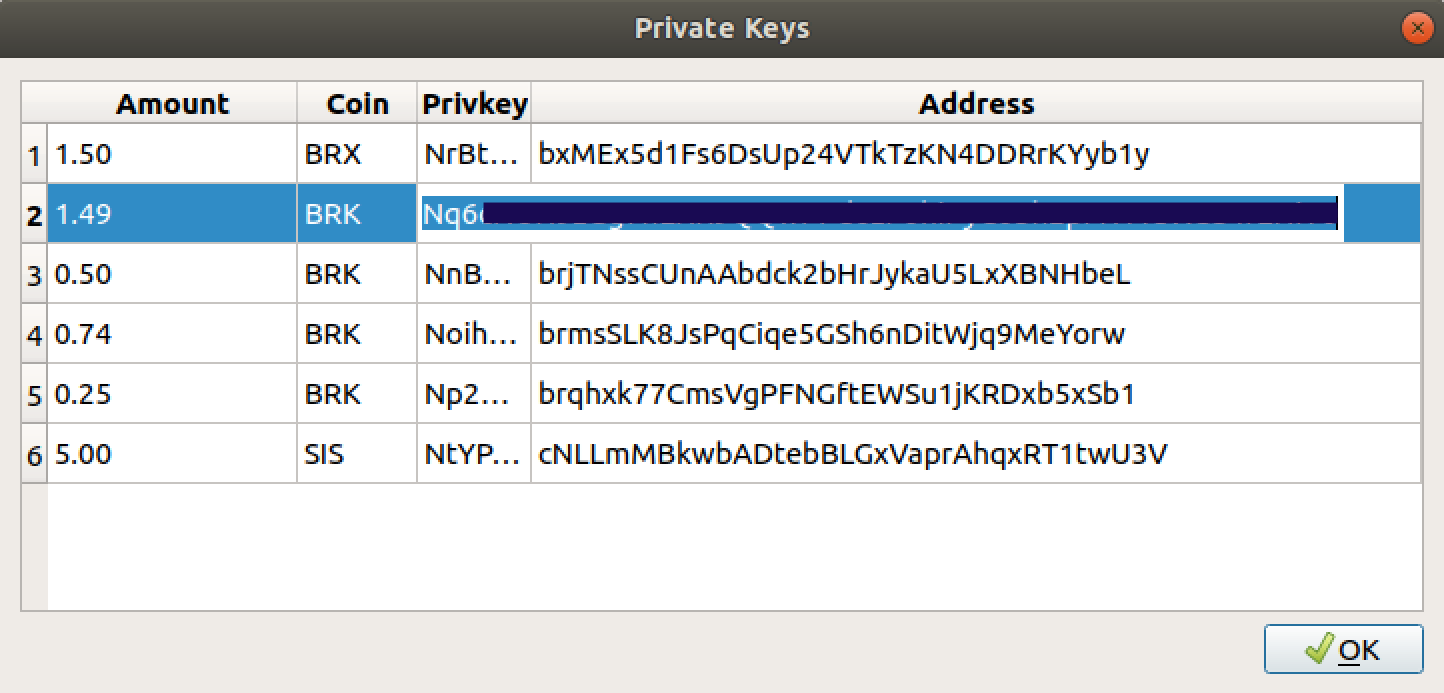Click the orange close icon in title bar

[1418, 28]
